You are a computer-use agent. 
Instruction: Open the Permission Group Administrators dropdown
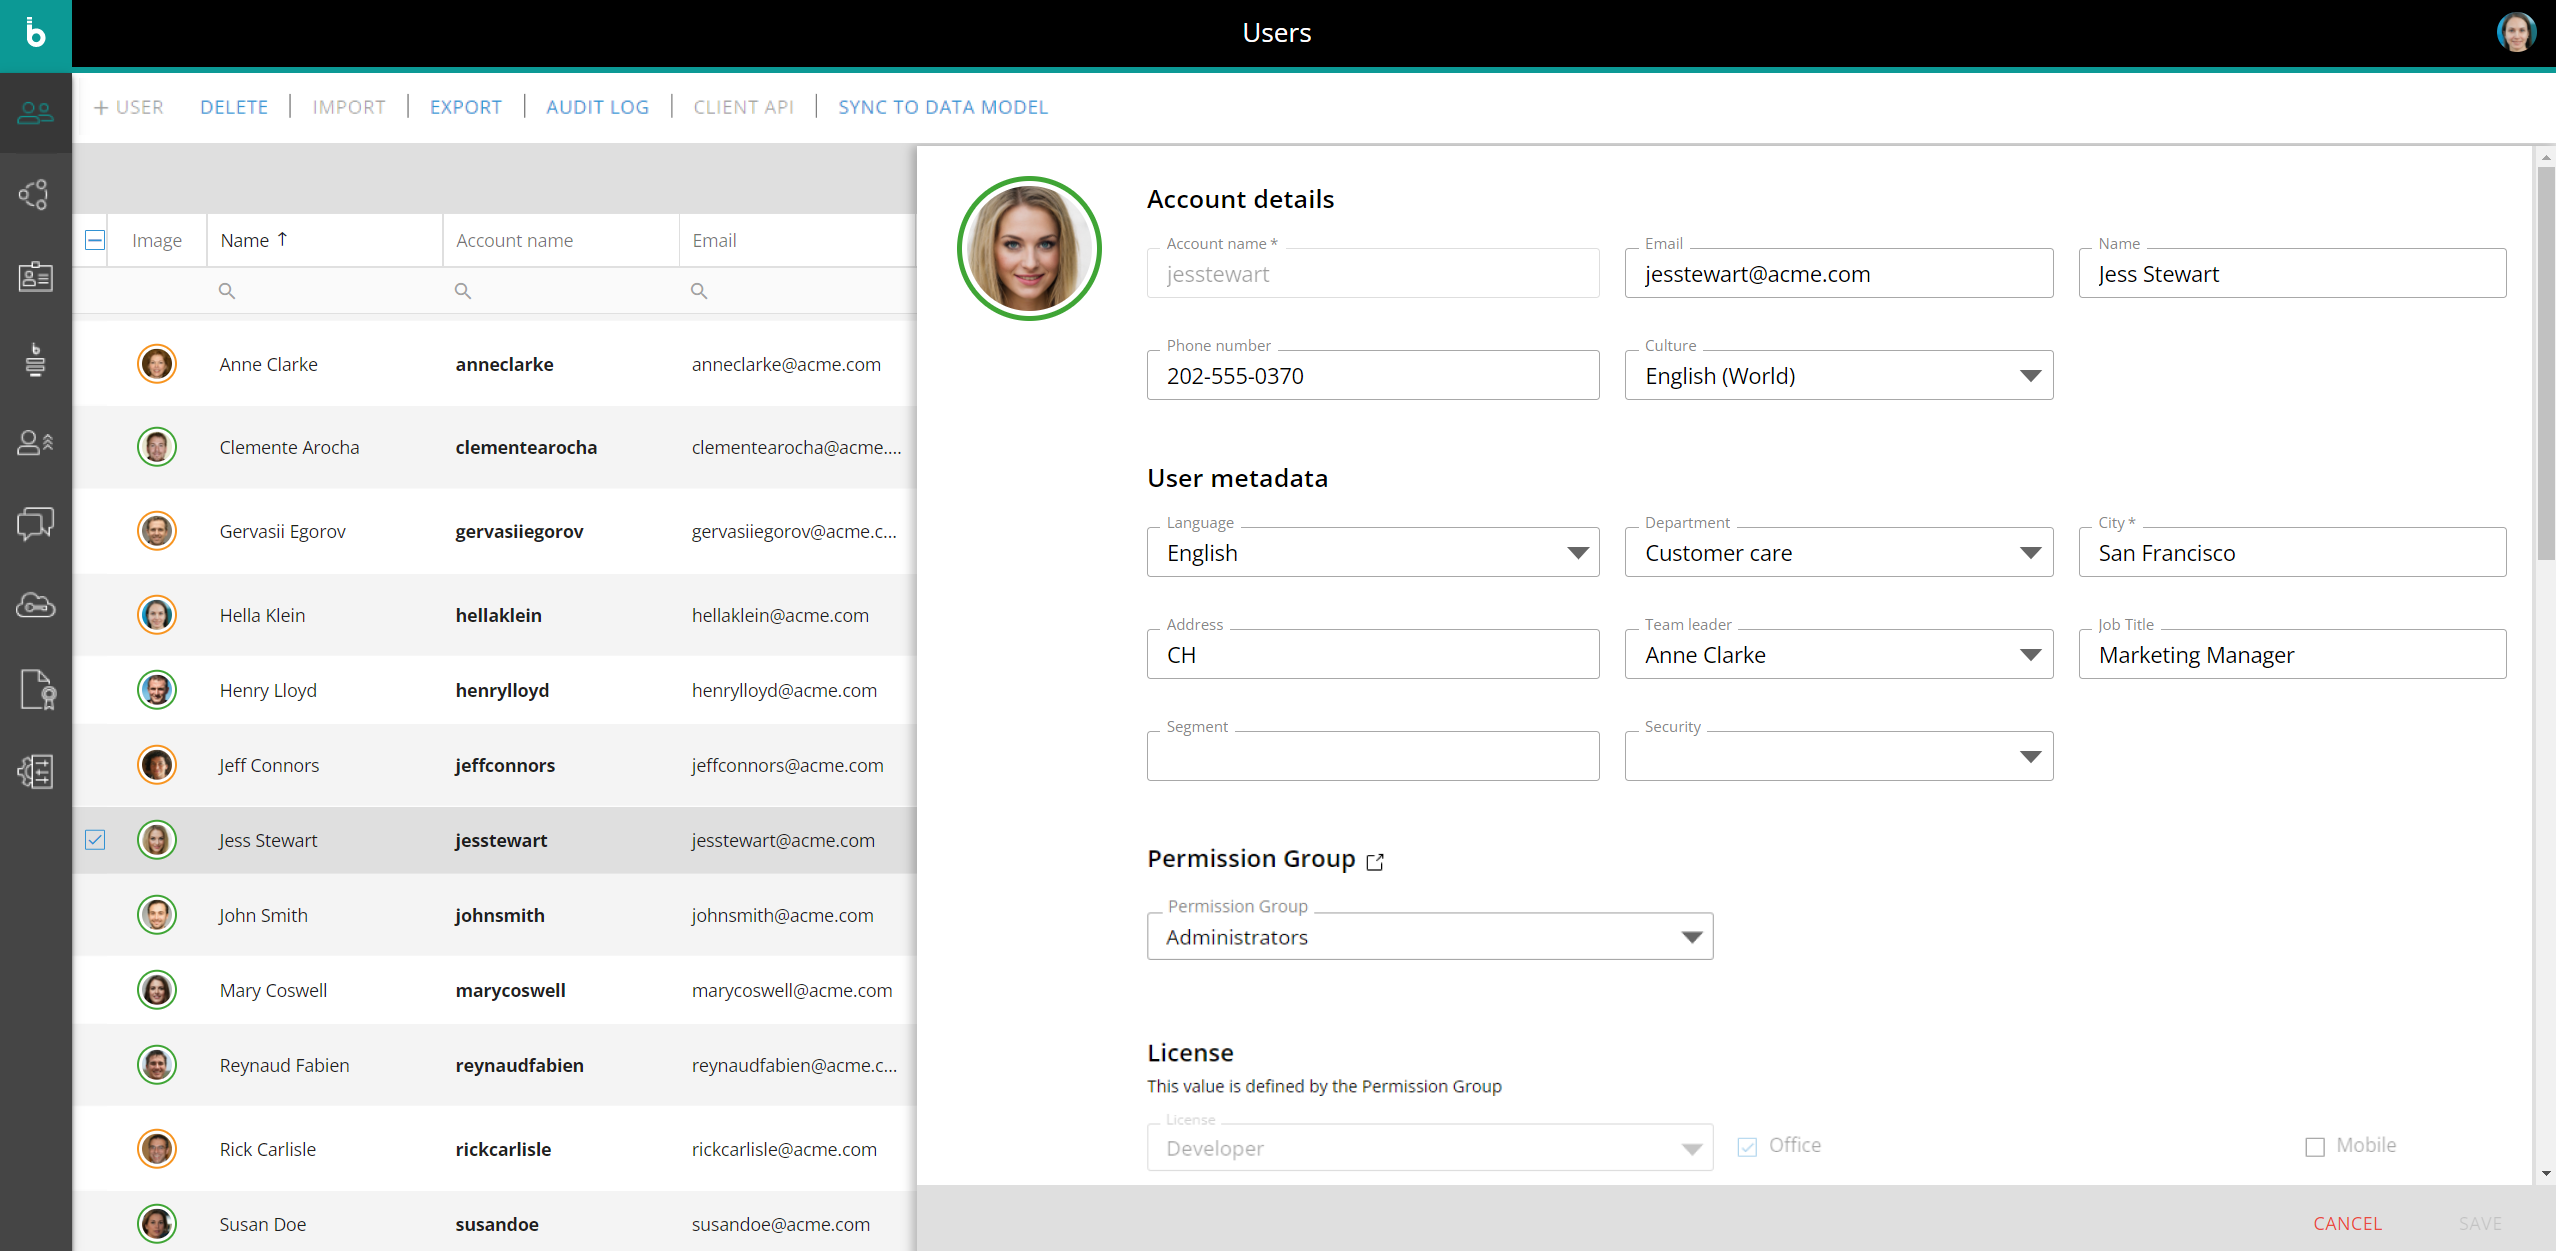pyautogui.click(x=1691, y=937)
